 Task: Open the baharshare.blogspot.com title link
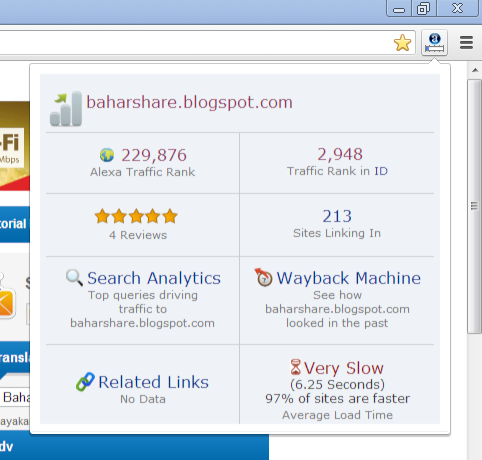[189, 102]
